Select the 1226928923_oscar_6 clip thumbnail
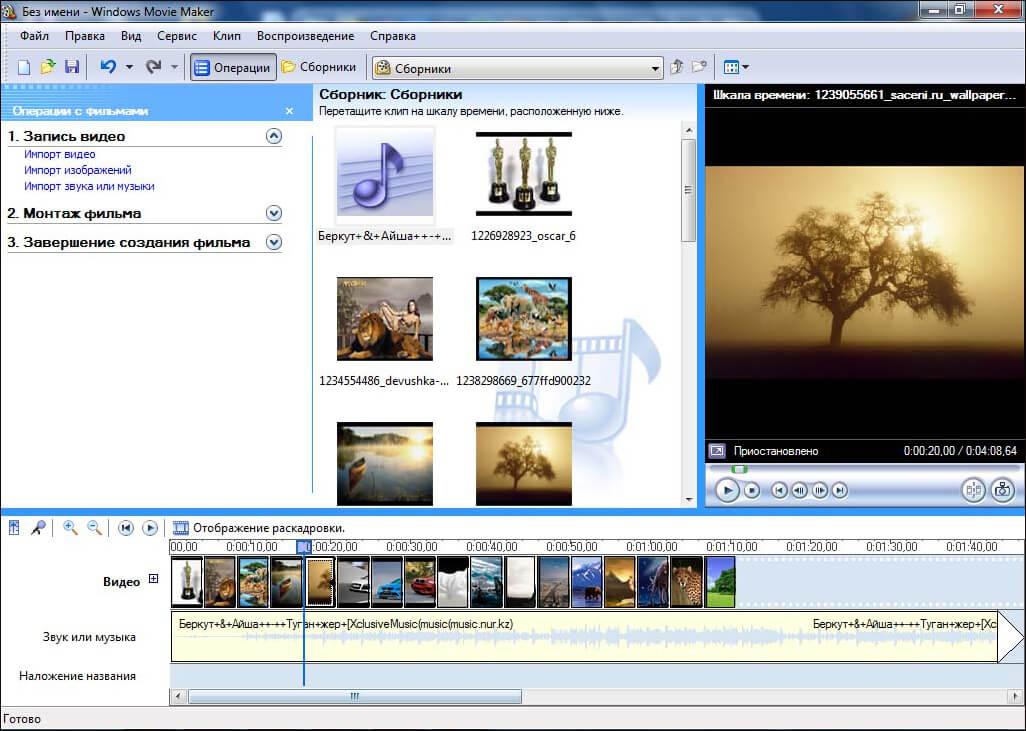Screen dimensions: 1026x731 point(523,174)
